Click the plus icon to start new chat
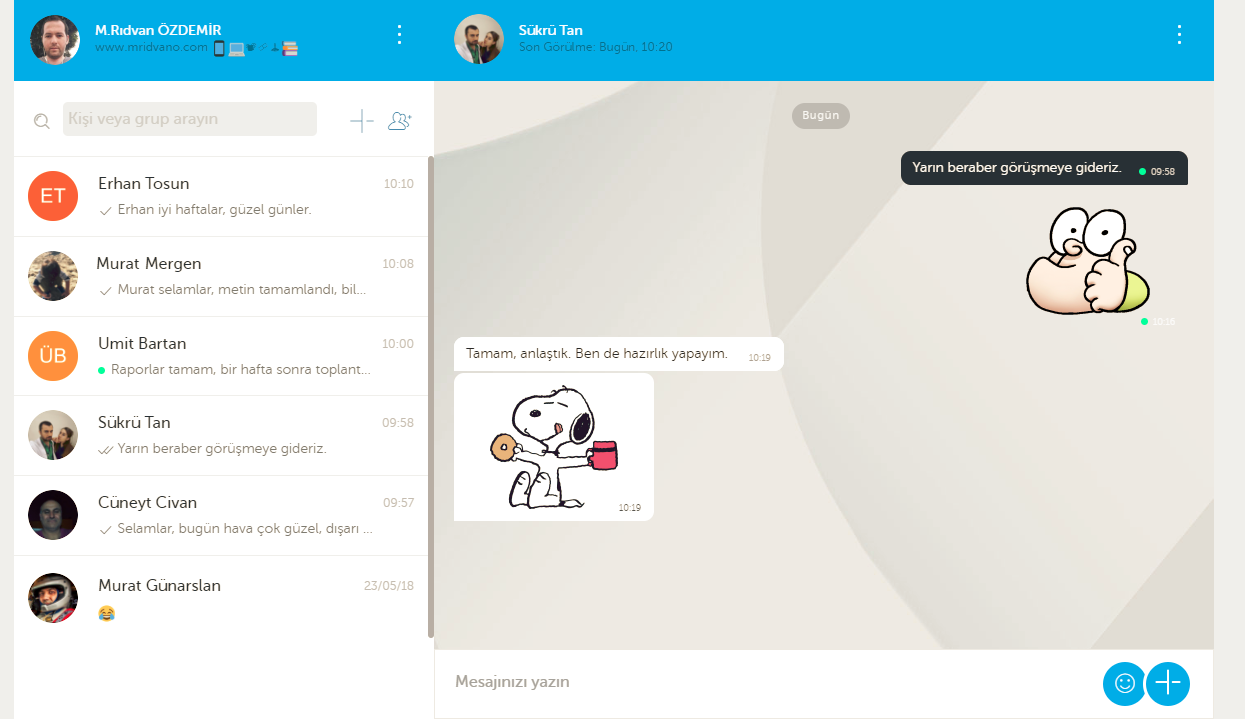Viewport: 1245px width, 719px height. pyautogui.click(x=362, y=121)
